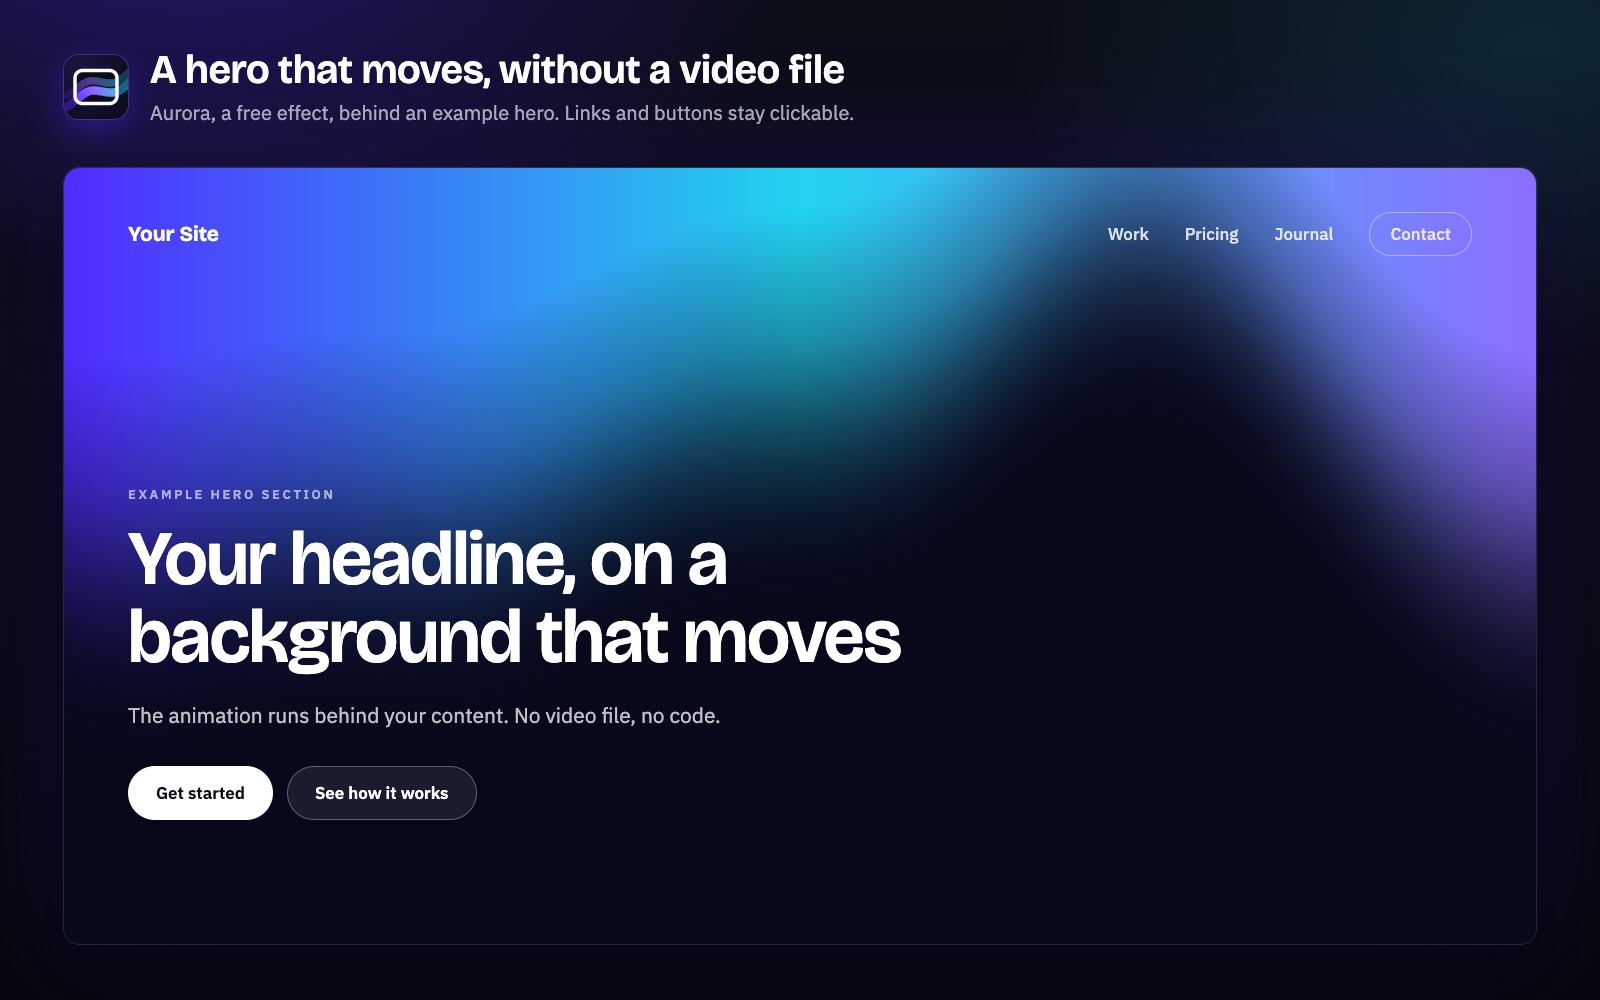
Task: Click the Contact button in navigation
Action: pos(1420,234)
